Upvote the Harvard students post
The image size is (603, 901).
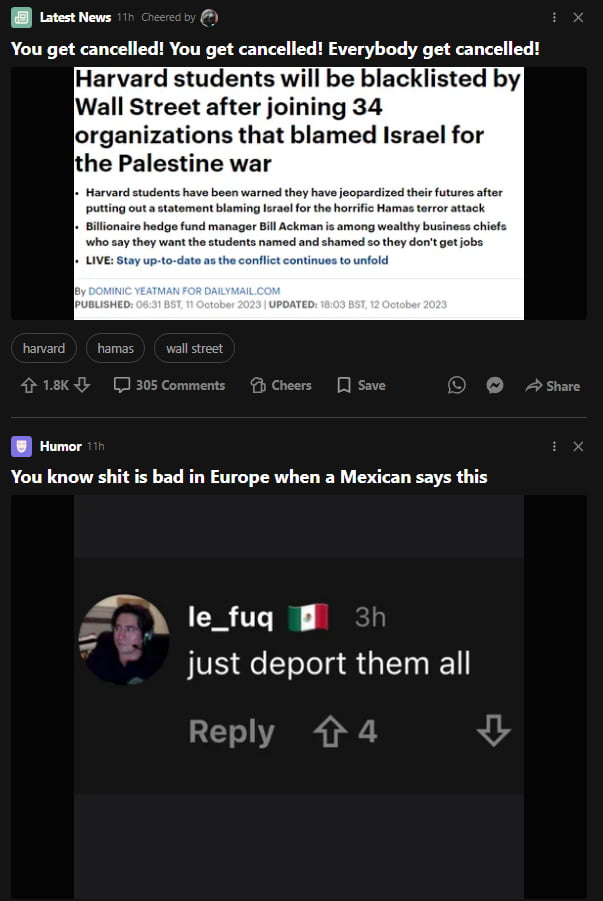[29, 385]
